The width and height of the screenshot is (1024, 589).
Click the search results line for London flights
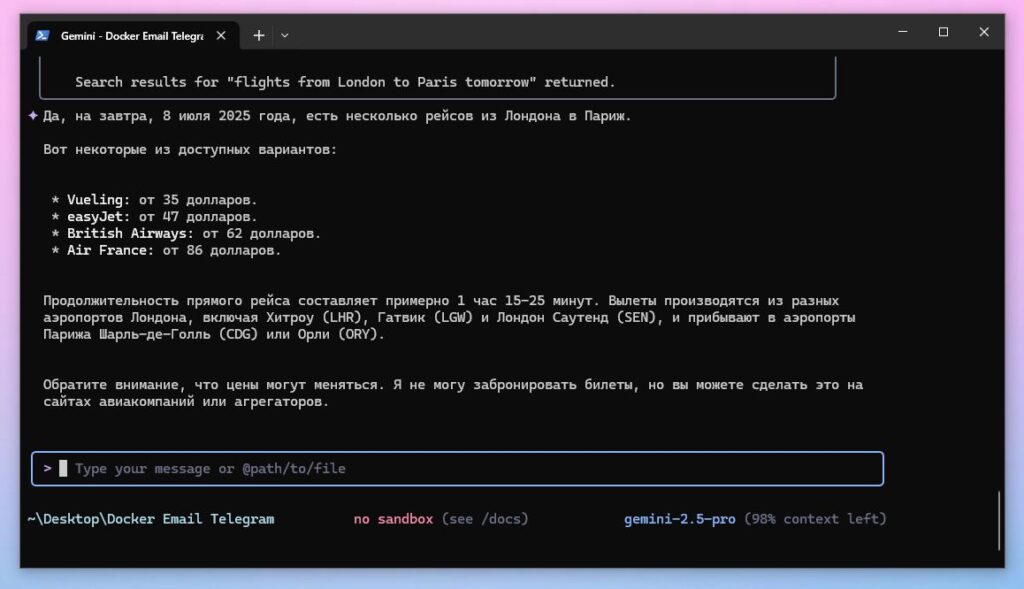point(345,82)
